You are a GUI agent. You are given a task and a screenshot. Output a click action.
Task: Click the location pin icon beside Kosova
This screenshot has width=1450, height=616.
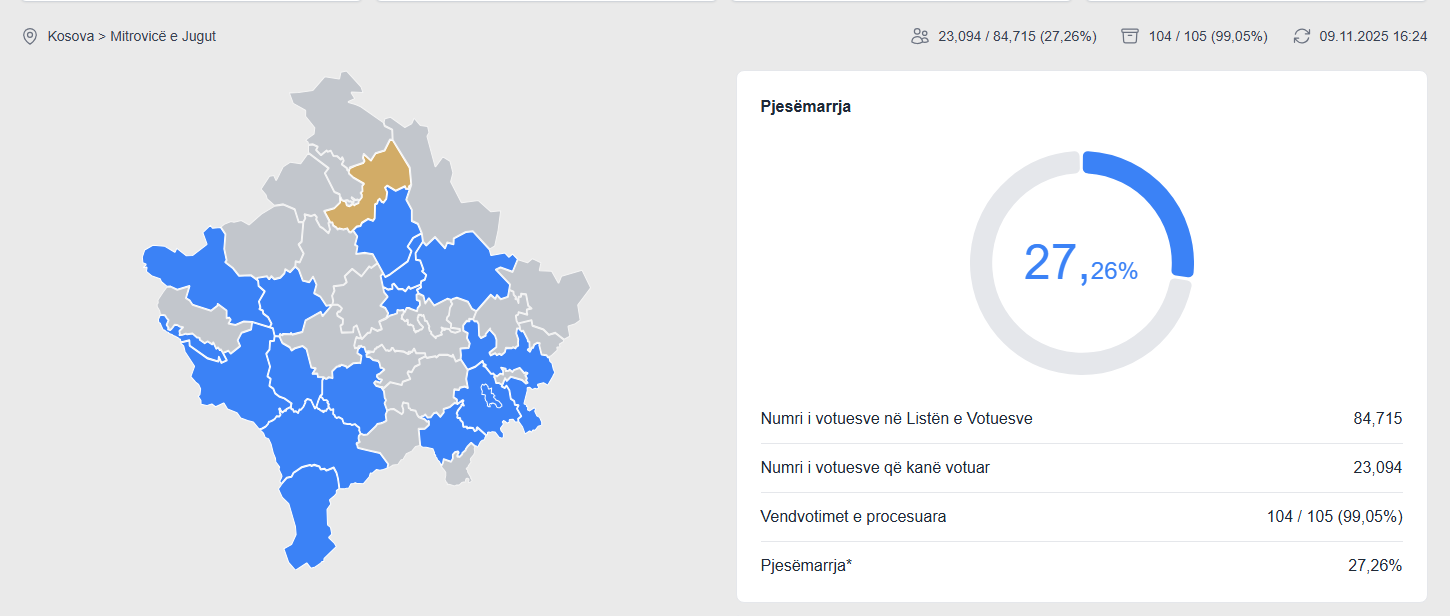tap(30, 37)
